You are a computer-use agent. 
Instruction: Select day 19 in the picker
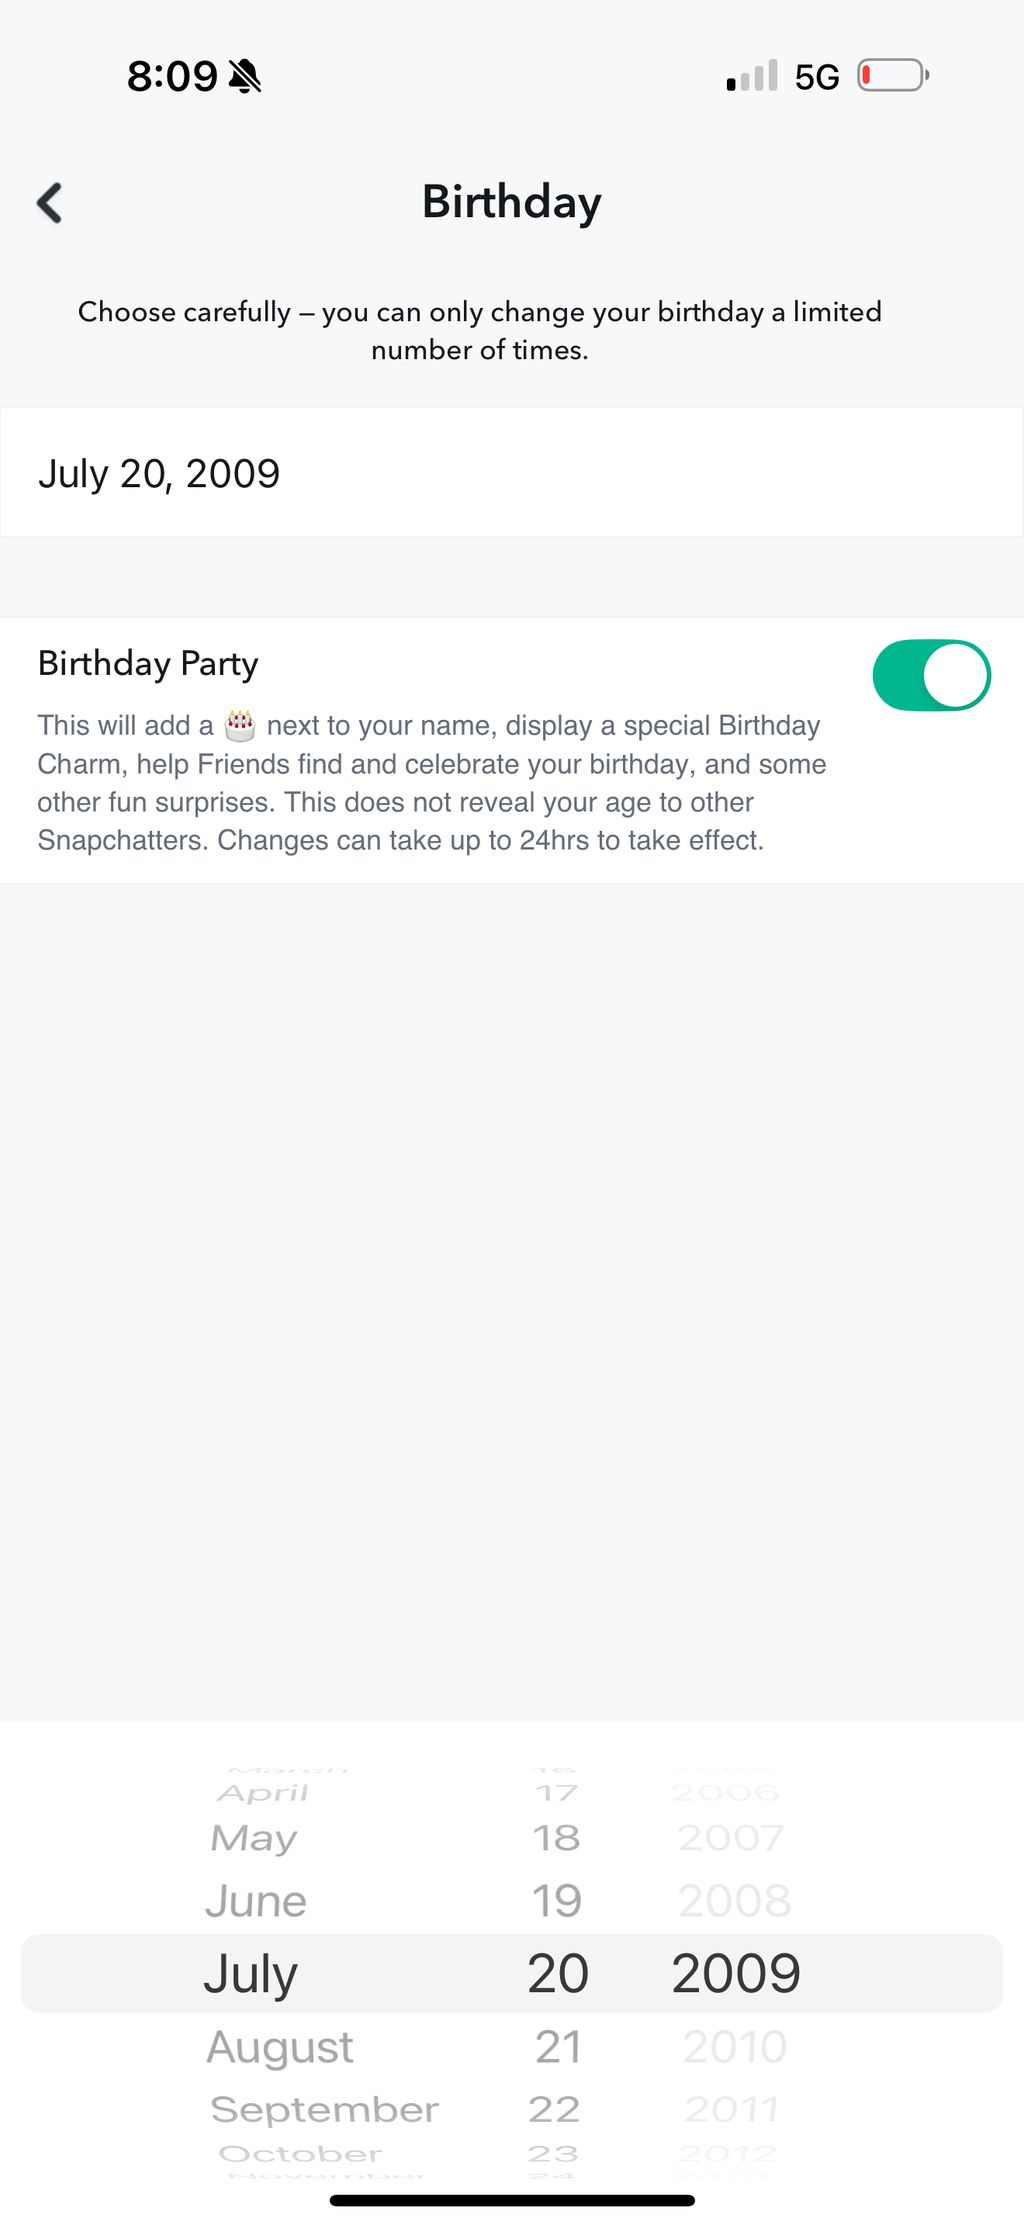click(556, 1901)
